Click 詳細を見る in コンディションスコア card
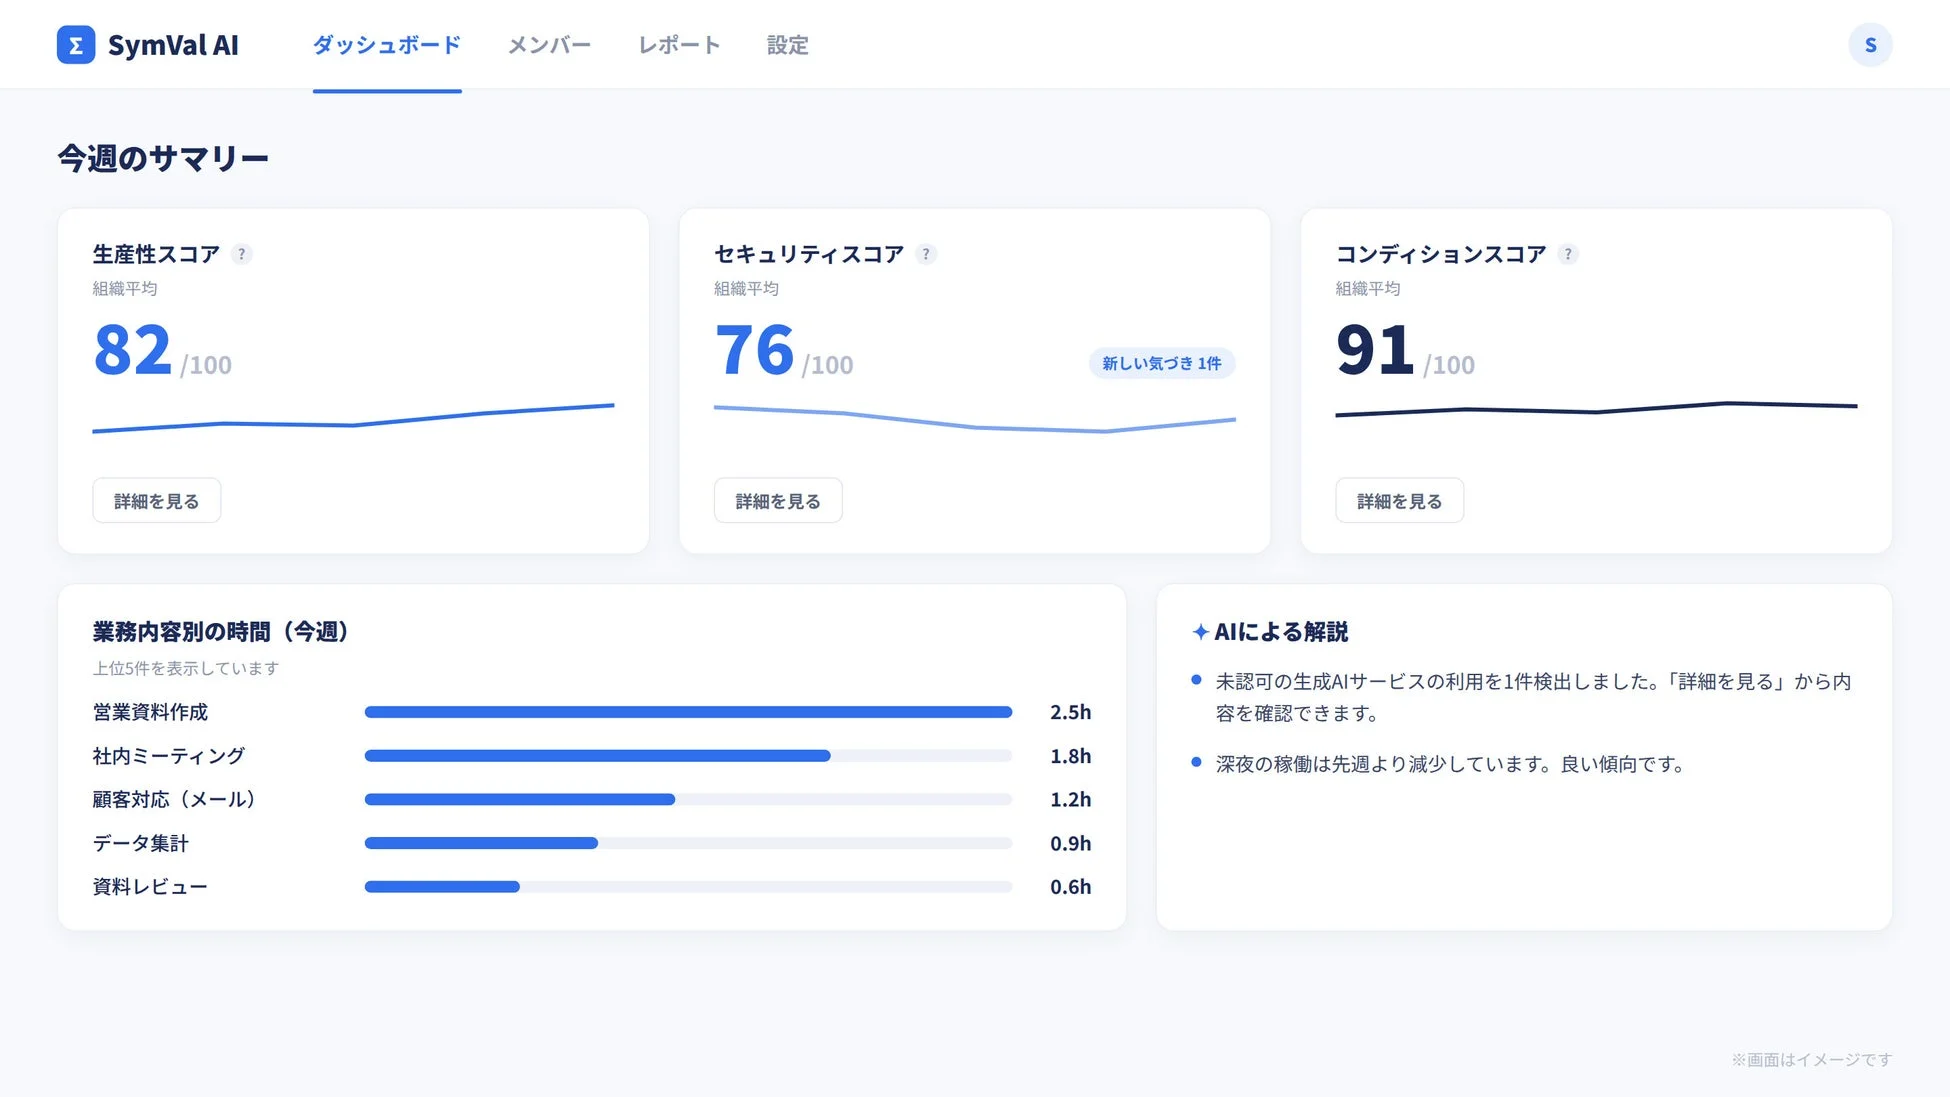 [x=1399, y=500]
